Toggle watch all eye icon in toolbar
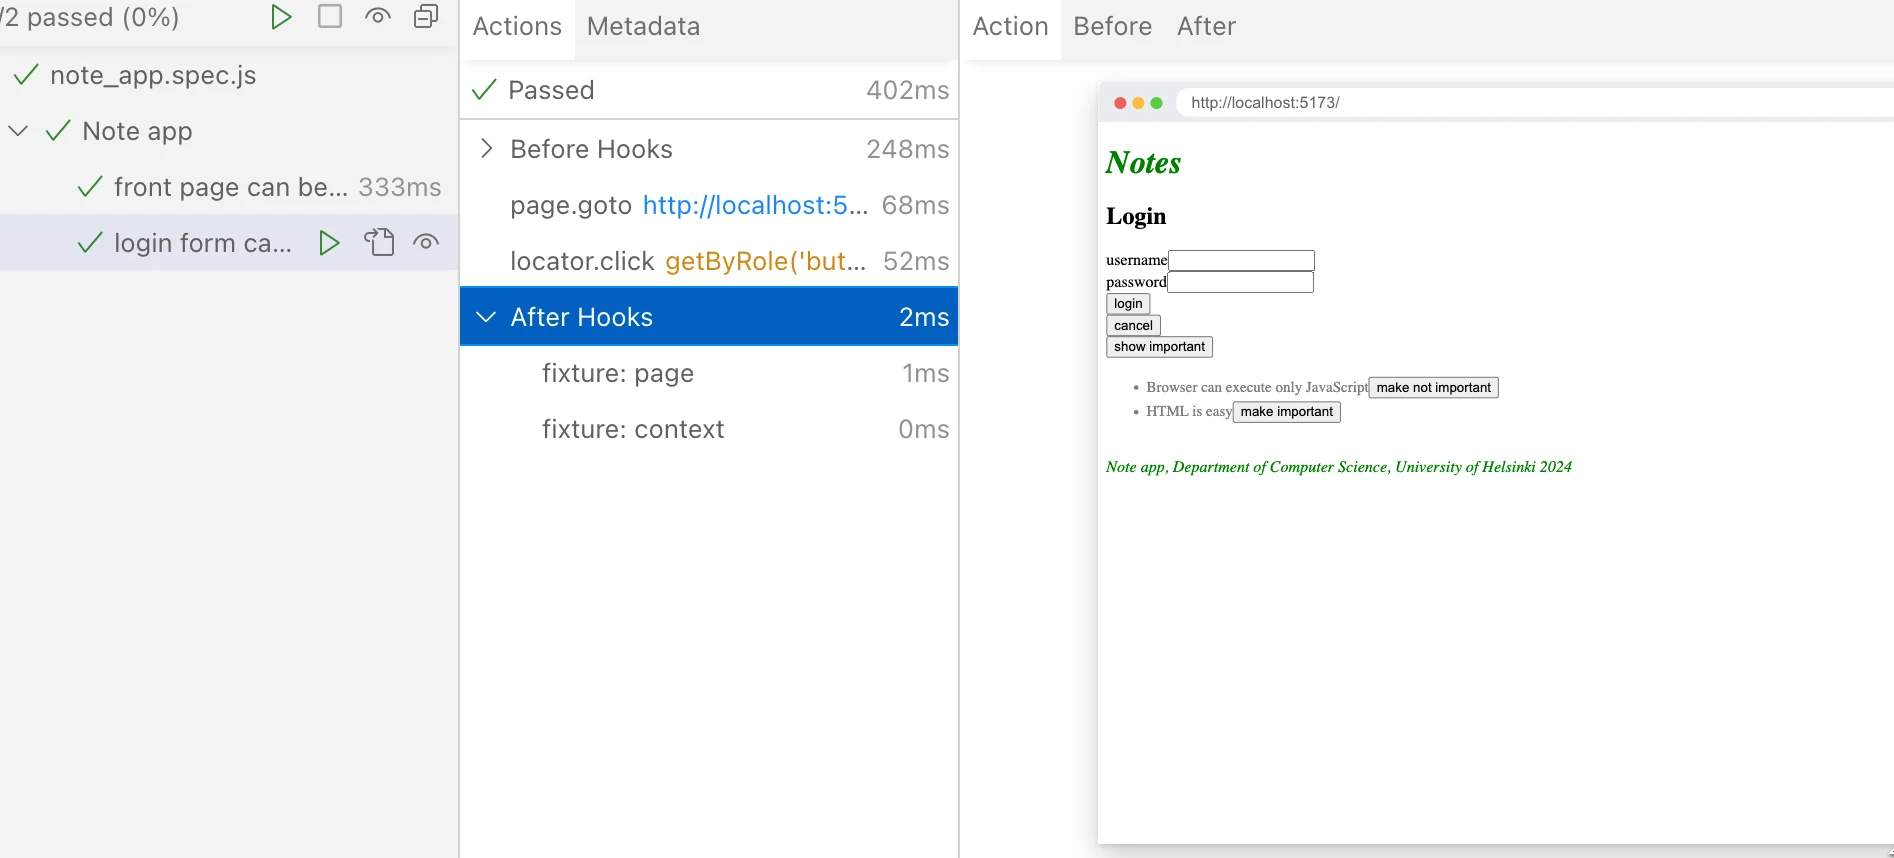 click(378, 17)
